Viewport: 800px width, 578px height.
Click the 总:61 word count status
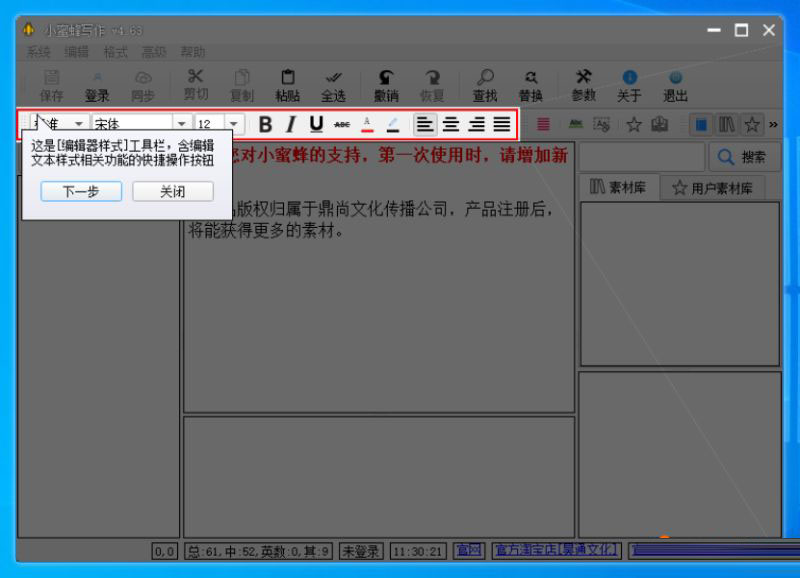tap(258, 551)
